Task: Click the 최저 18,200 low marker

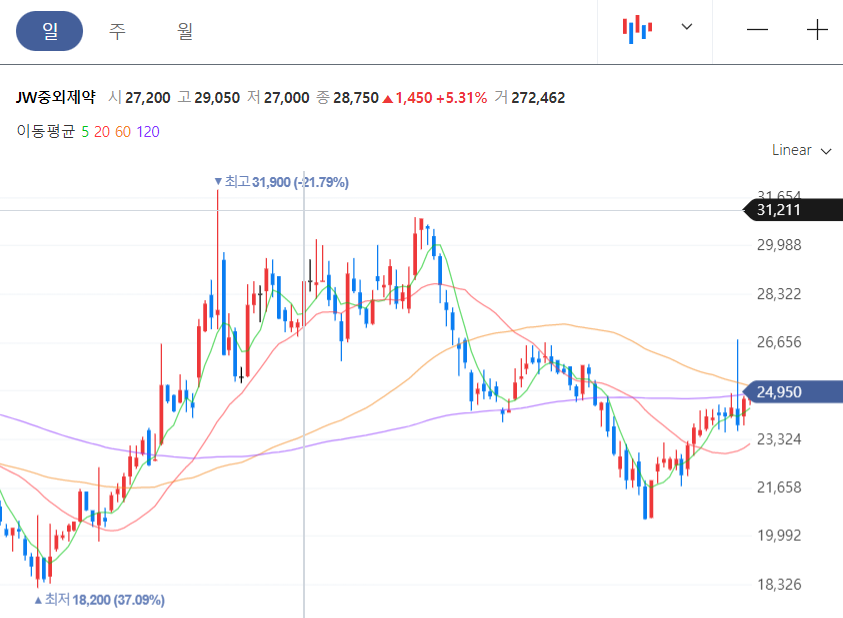Action: click(x=99, y=599)
